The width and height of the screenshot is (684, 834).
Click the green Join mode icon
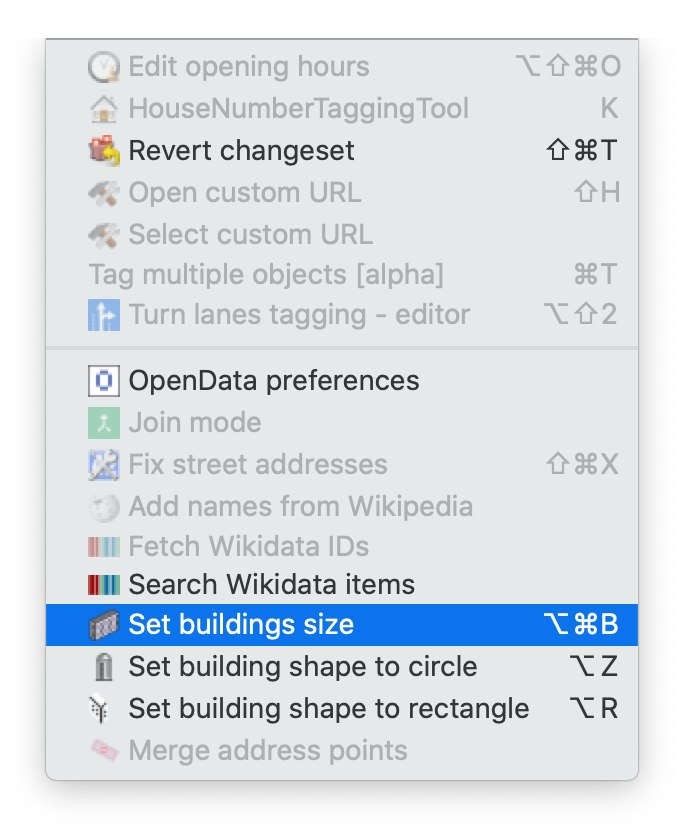(x=104, y=423)
